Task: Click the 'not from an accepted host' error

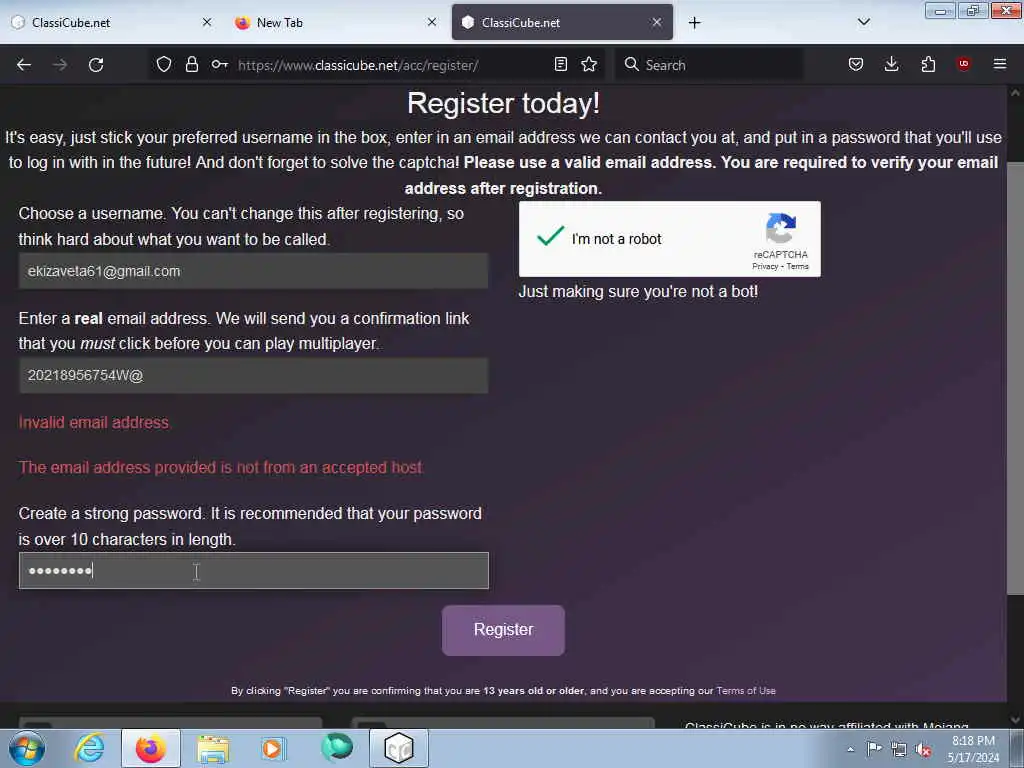Action: (x=221, y=468)
